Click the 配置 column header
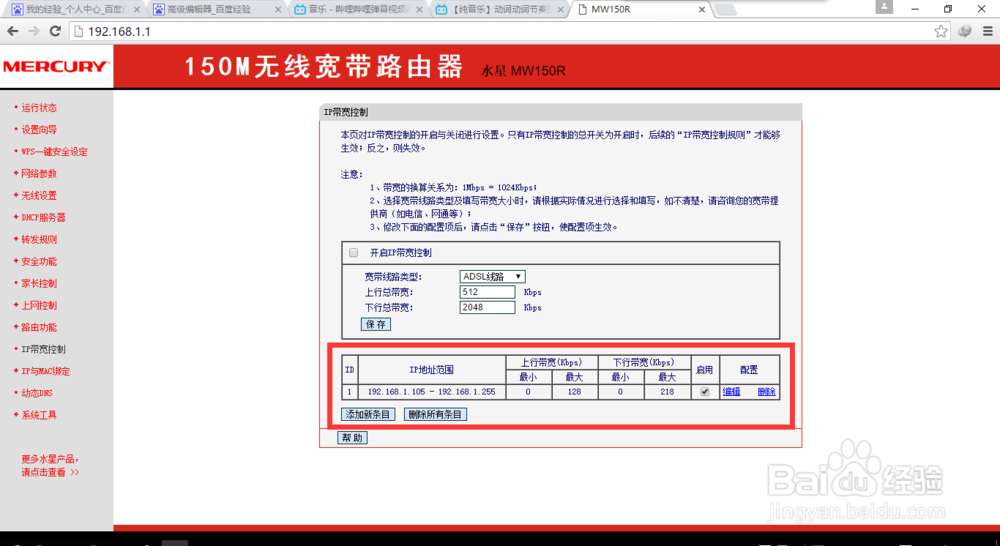Screen dimensions: 1000x546 749,370
